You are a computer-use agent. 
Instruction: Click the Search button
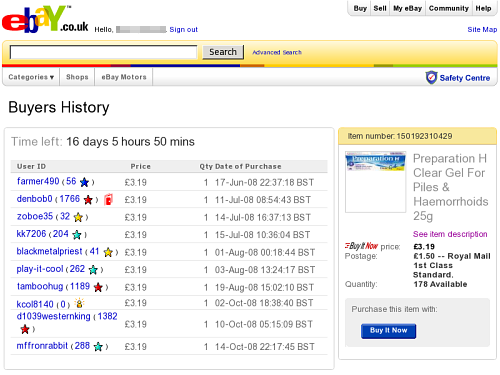pos(223,52)
